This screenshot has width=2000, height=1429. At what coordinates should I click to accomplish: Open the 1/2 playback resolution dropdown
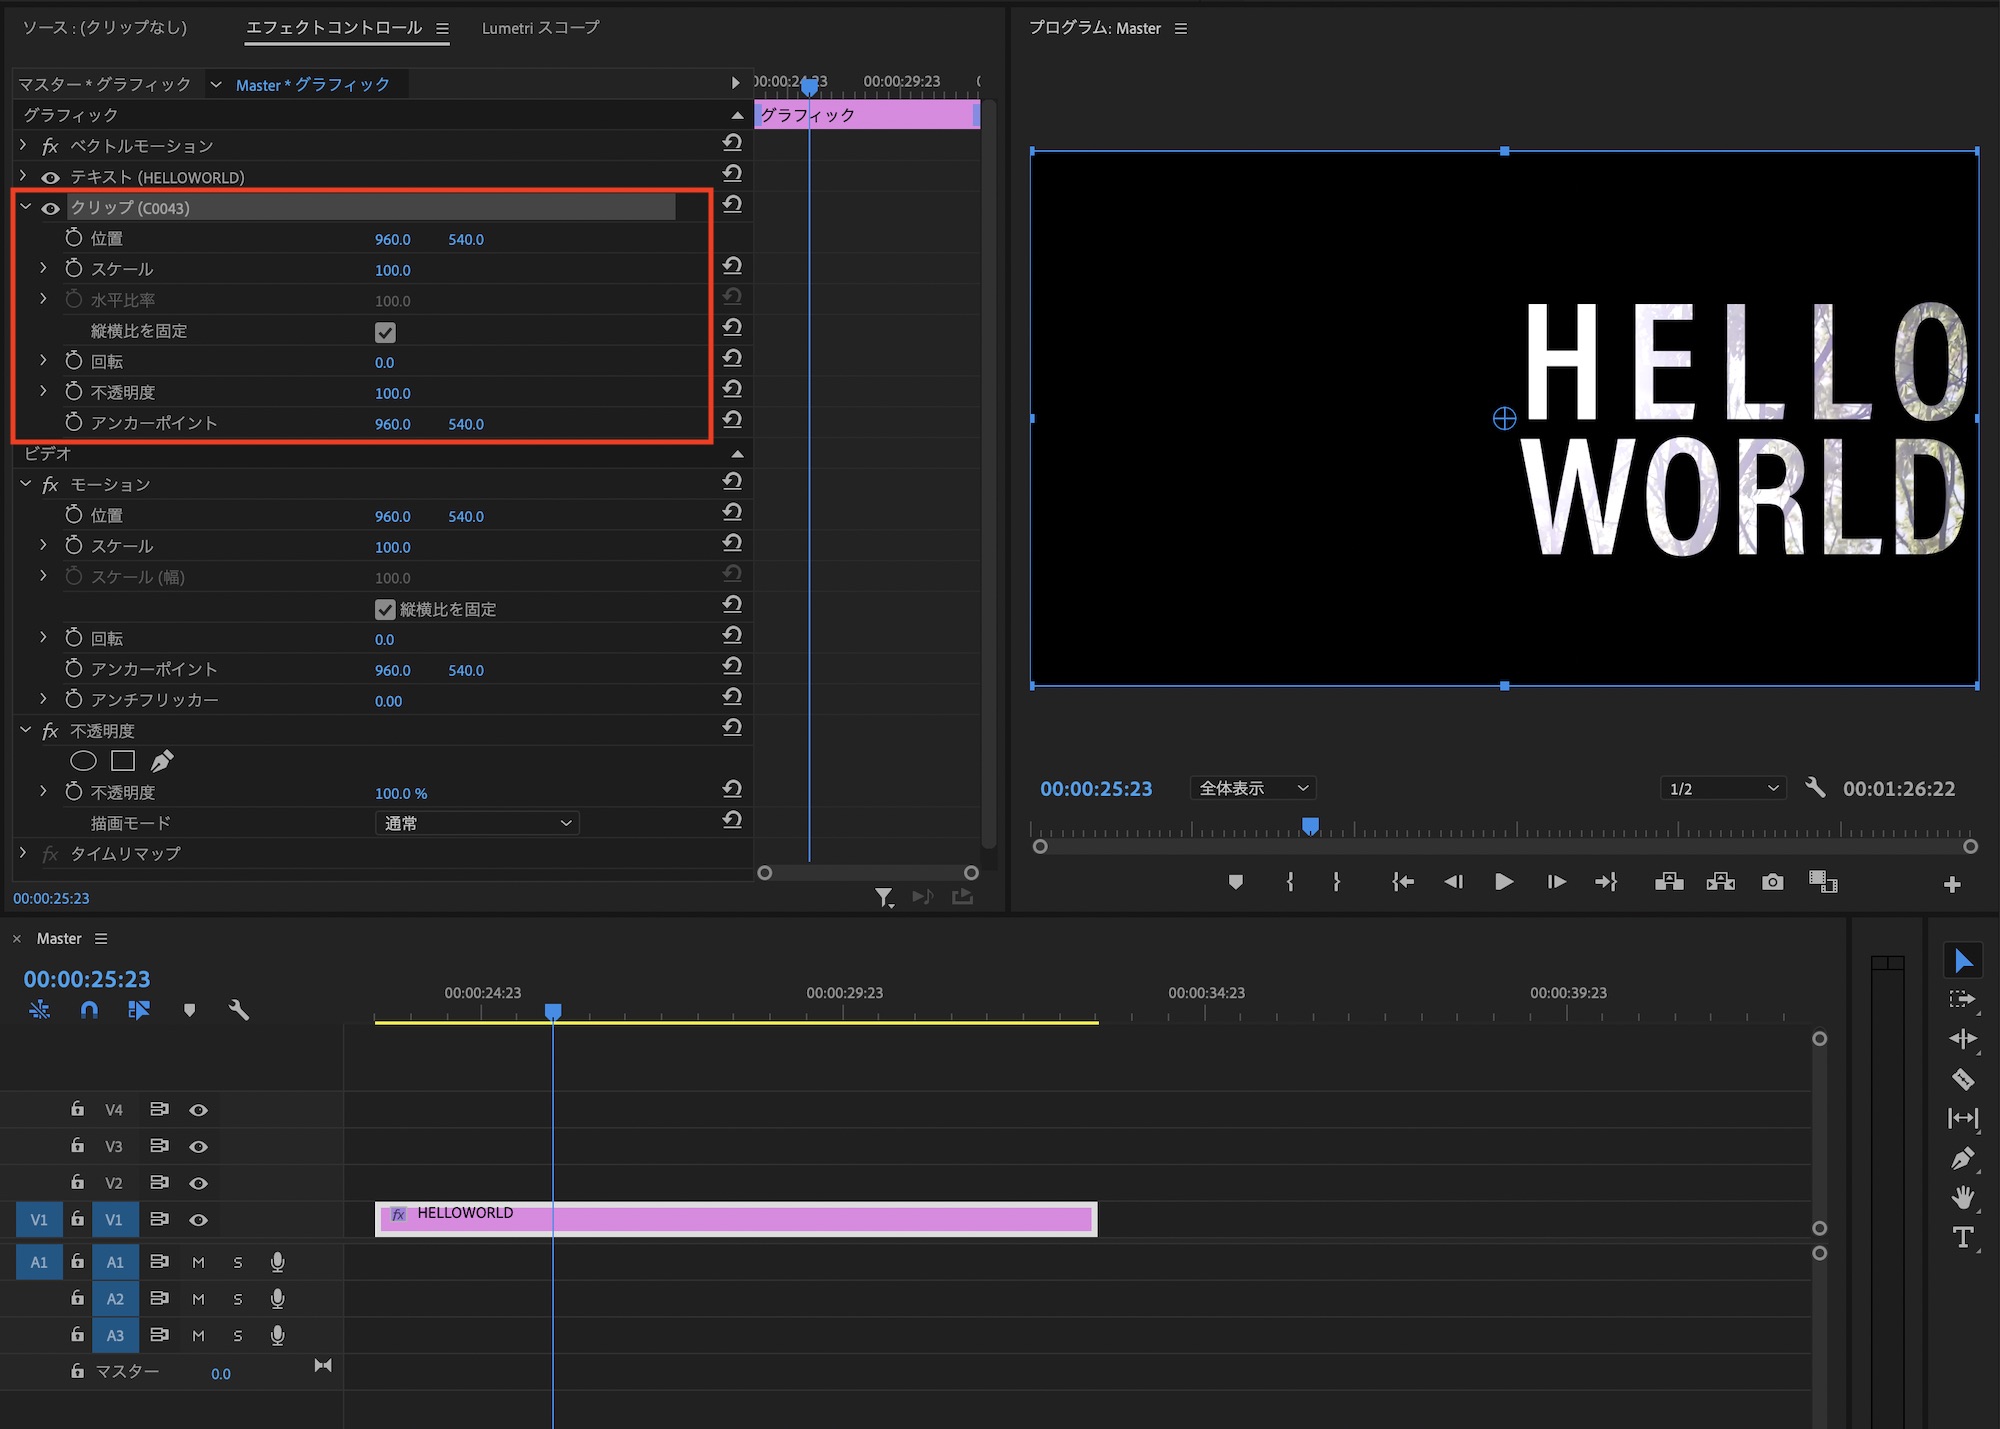pyautogui.click(x=1722, y=789)
